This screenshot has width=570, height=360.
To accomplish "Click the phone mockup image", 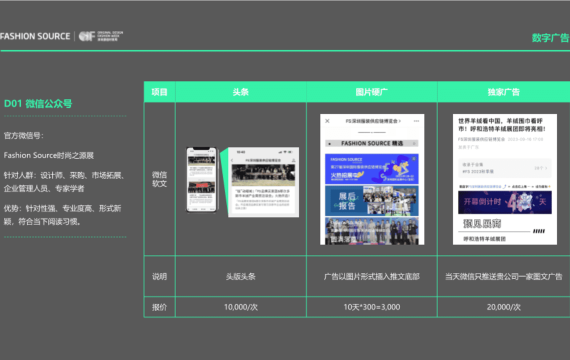I will 202,180.
